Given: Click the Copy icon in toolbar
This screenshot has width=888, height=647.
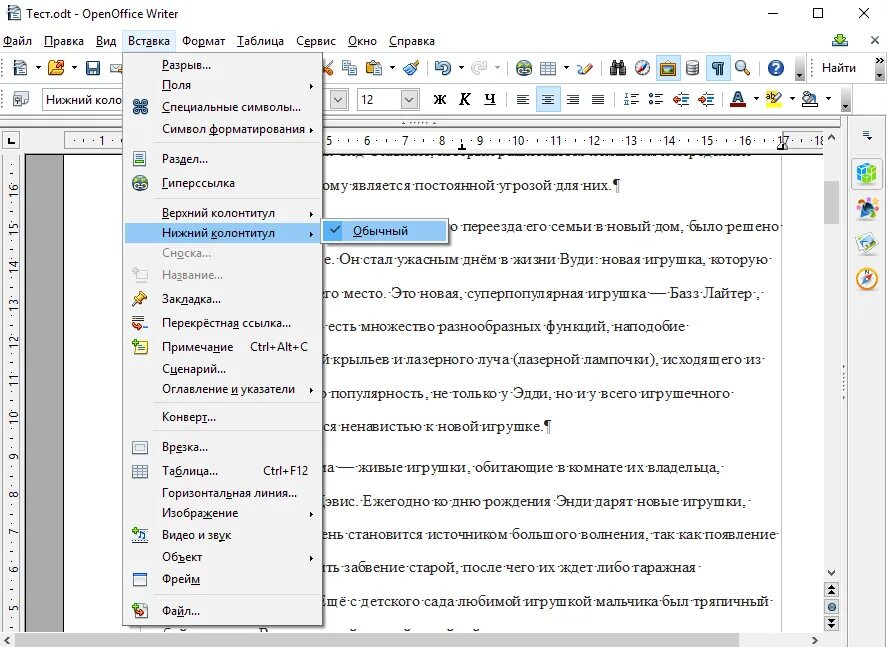Looking at the screenshot, I should point(349,68).
